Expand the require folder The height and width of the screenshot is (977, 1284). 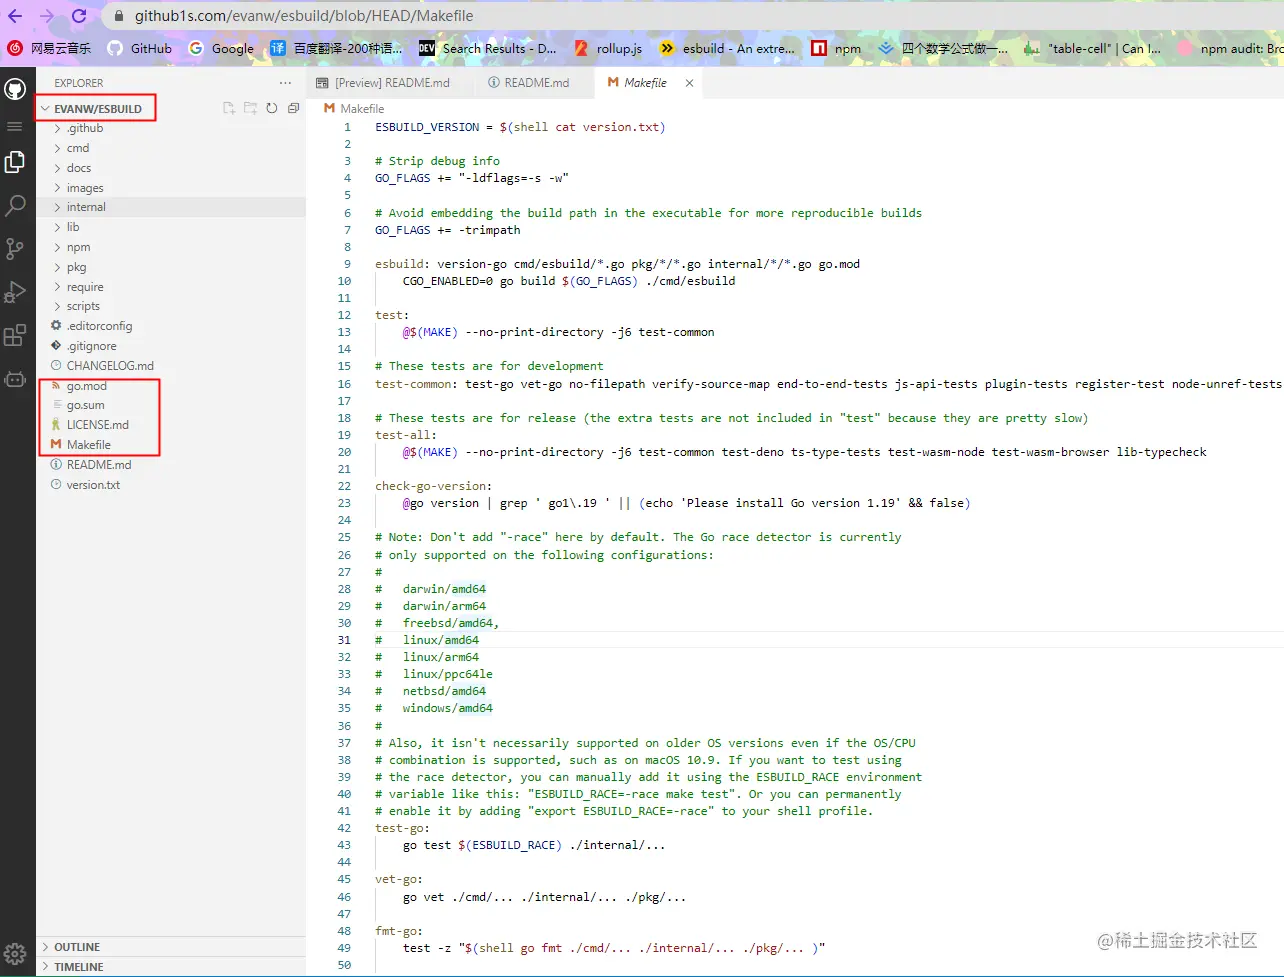(x=85, y=287)
